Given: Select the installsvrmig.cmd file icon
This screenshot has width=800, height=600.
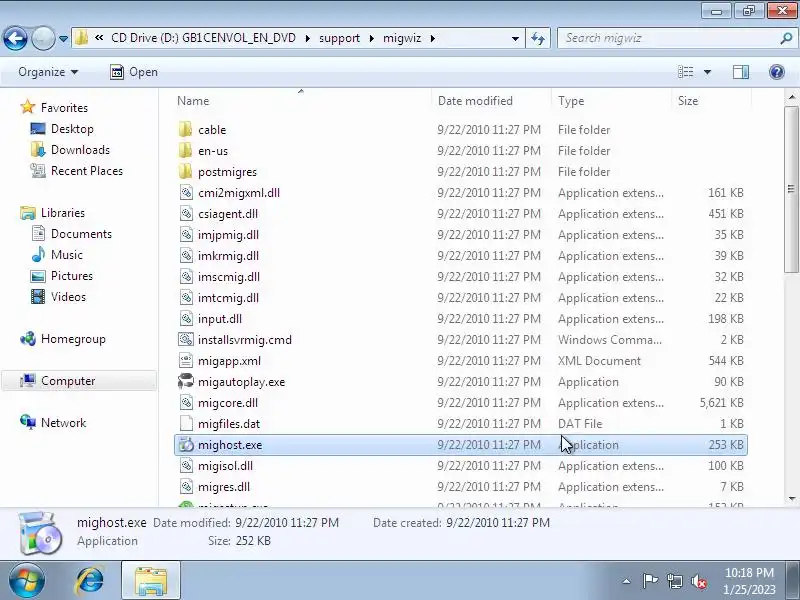Looking at the screenshot, I should point(186,339).
